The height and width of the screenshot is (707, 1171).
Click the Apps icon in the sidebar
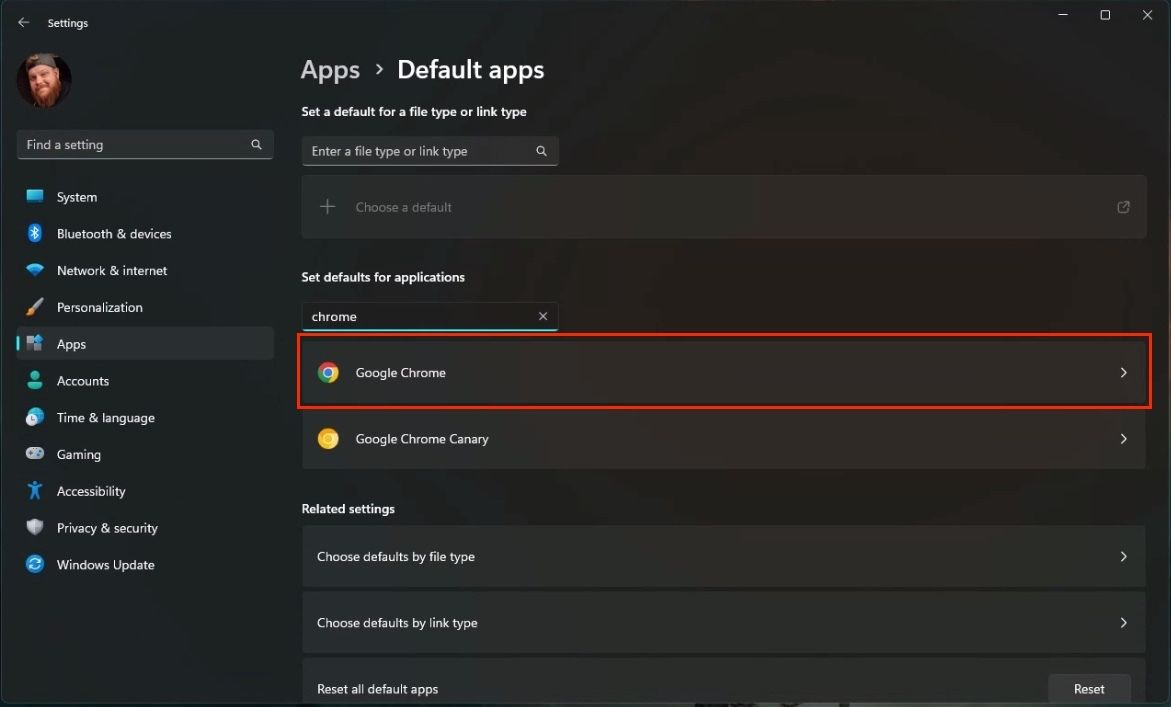pos(34,343)
